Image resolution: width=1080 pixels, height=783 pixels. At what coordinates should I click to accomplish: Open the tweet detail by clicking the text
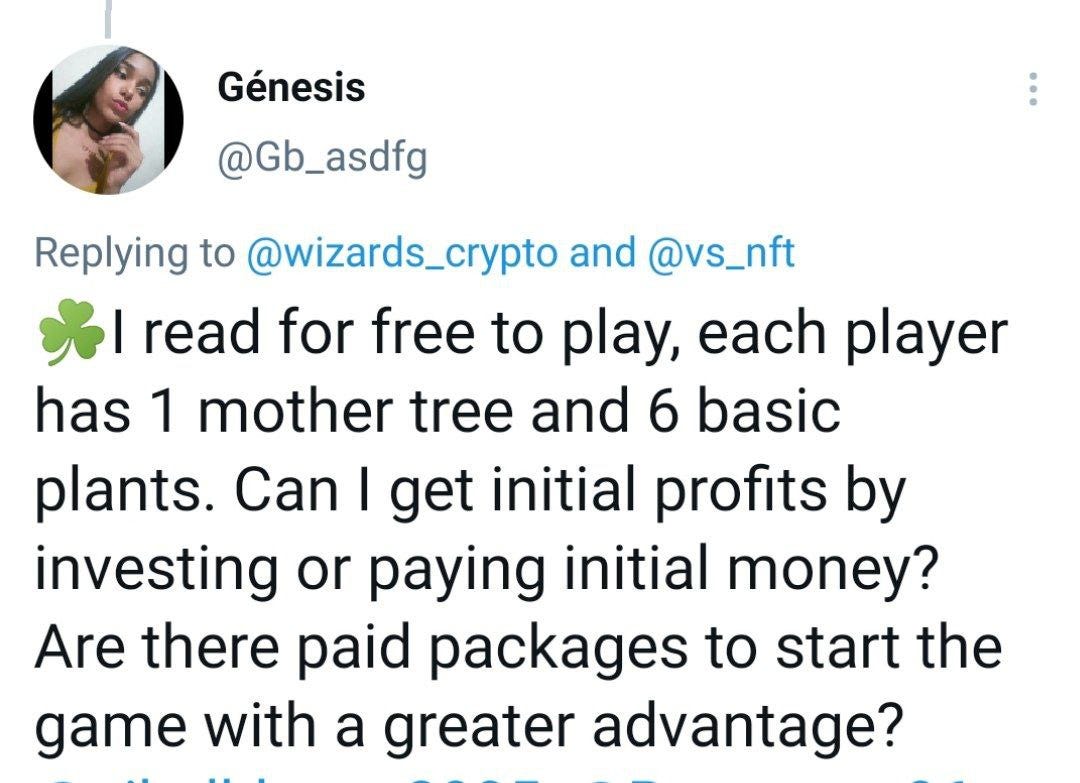[x=500, y=490]
